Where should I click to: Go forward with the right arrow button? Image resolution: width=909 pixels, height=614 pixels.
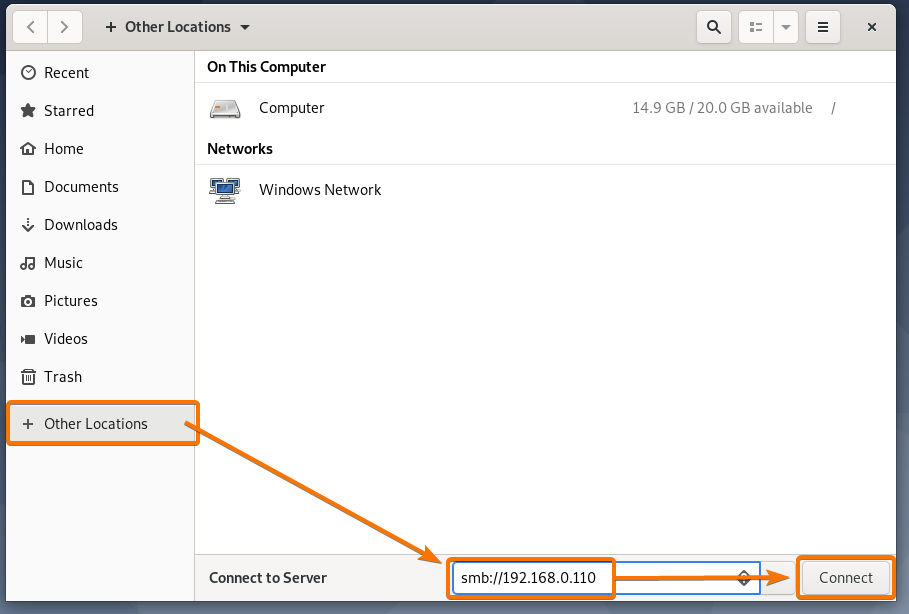[x=65, y=27]
